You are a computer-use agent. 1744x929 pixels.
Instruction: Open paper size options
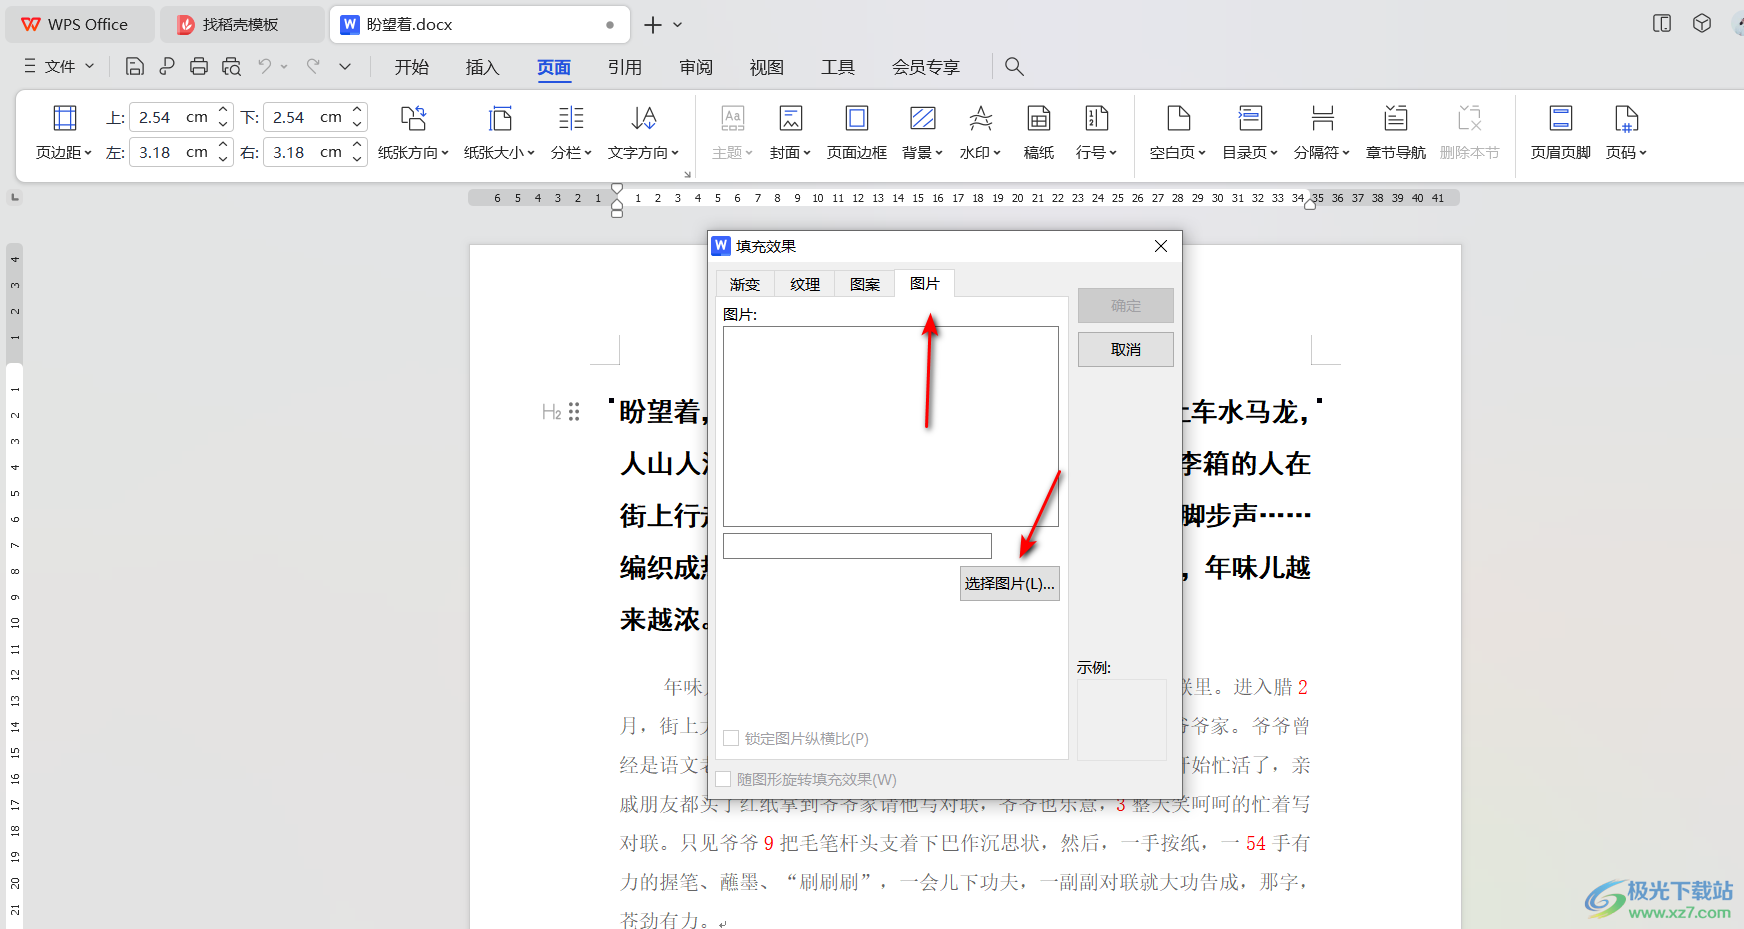(499, 132)
